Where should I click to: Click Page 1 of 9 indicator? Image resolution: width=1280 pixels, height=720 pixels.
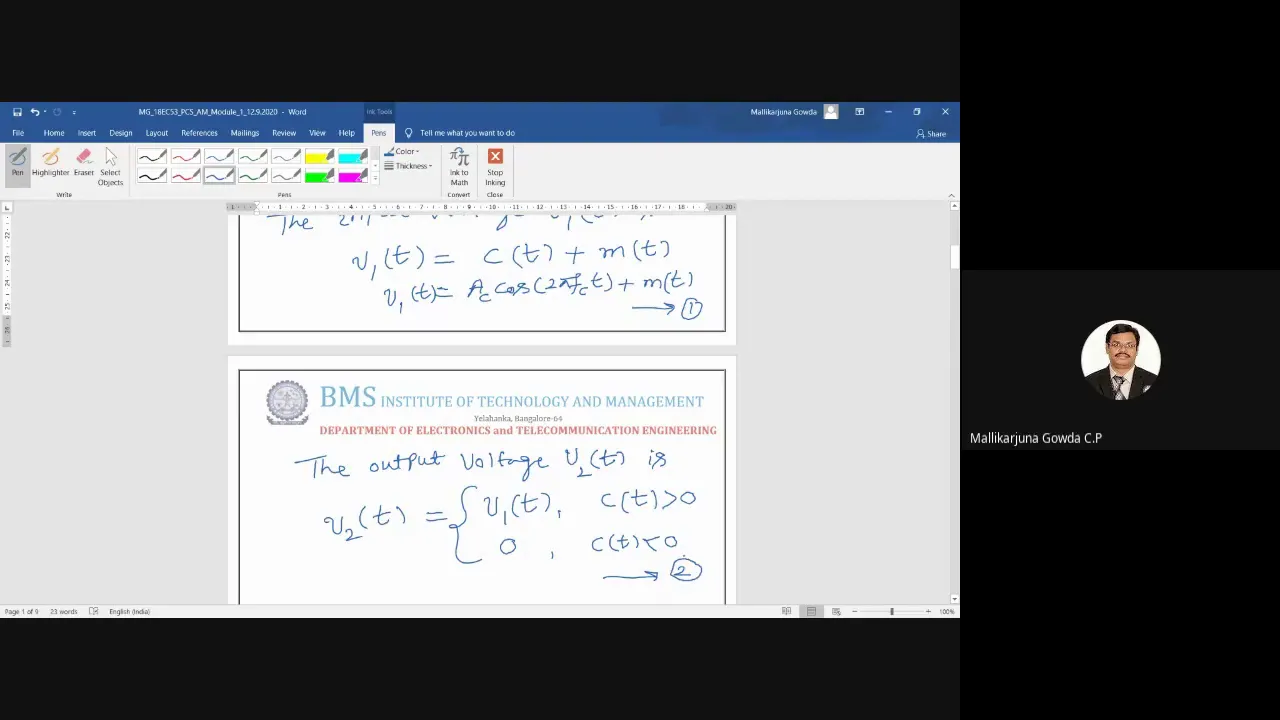21,611
